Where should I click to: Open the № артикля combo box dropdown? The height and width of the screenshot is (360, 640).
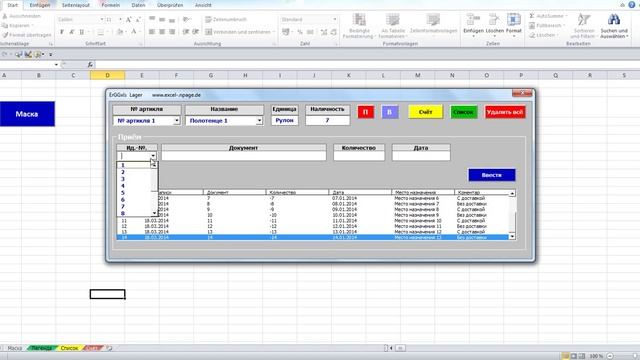(x=176, y=121)
